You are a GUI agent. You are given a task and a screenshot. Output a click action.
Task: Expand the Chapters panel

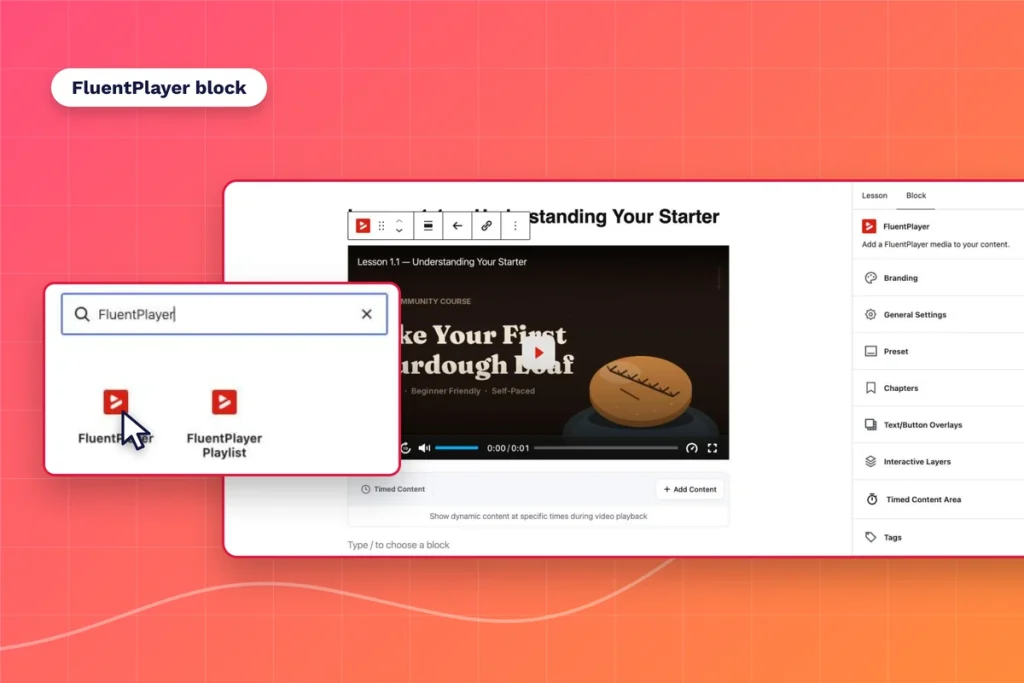click(x=938, y=388)
